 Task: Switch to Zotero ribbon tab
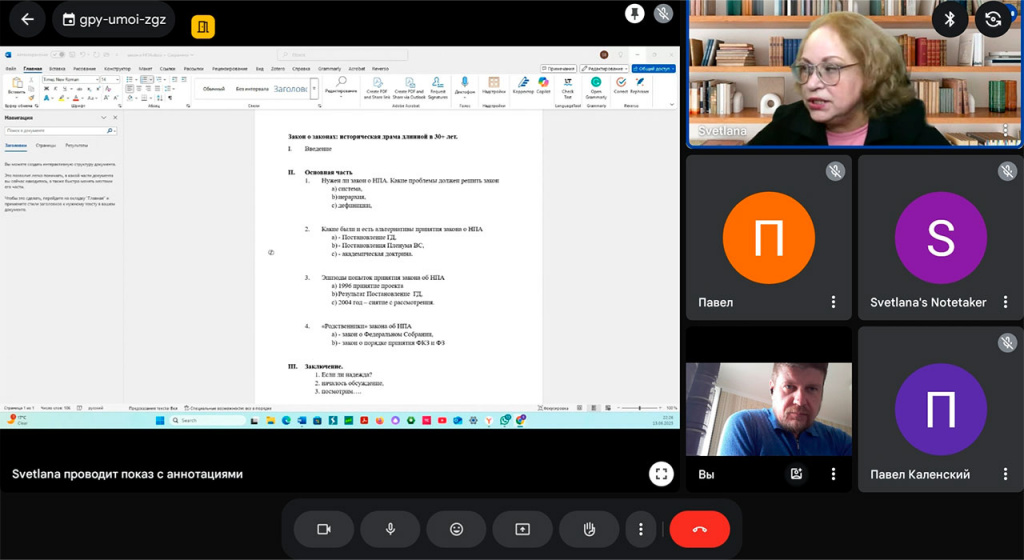click(x=278, y=69)
